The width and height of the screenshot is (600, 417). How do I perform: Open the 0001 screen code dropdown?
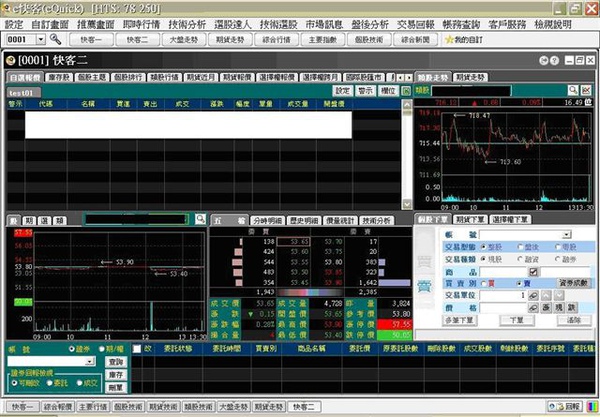(41, 39)
